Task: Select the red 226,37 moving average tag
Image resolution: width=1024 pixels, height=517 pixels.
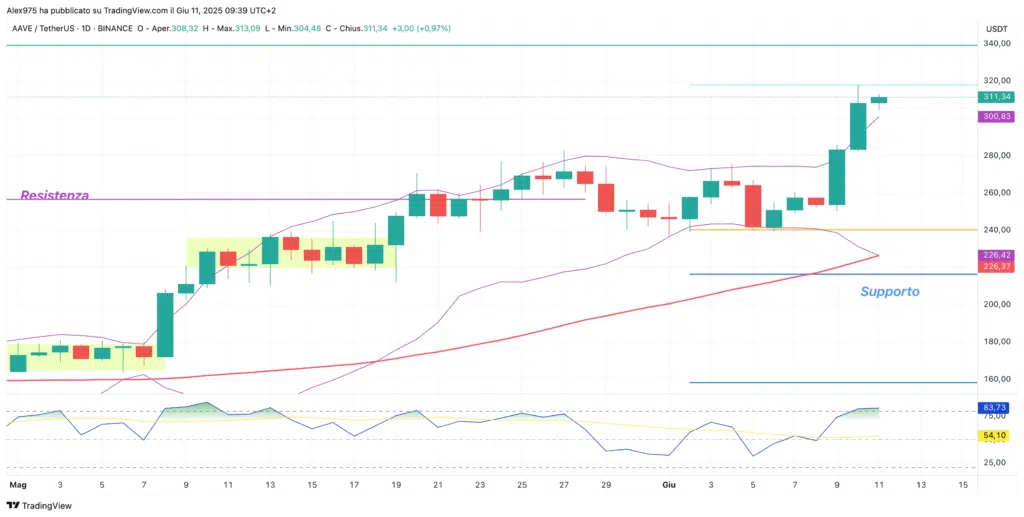Action: pos(997,266)
